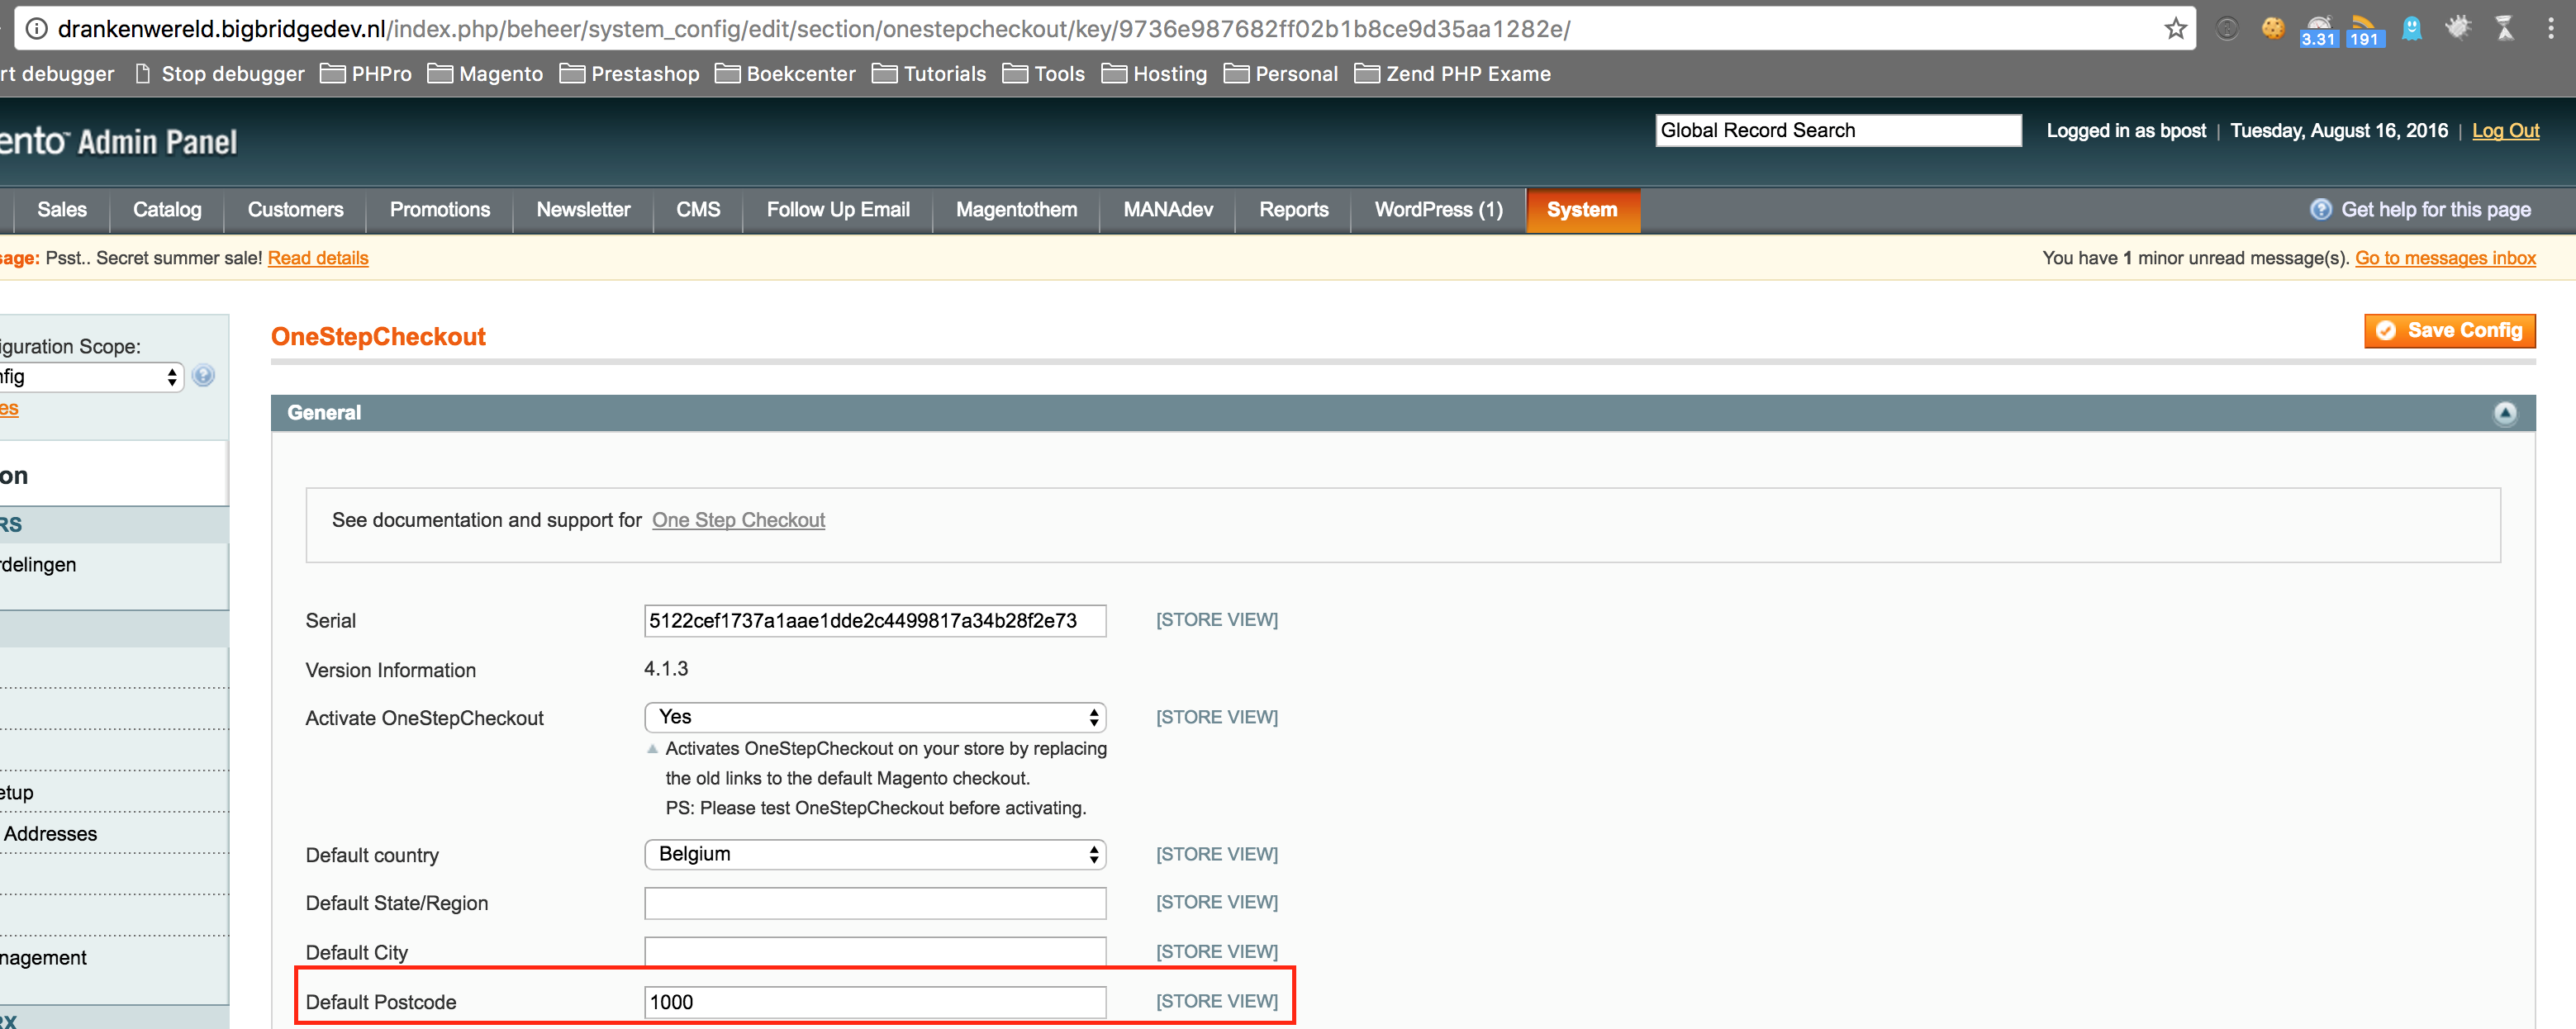Collapse the General section
This screenshot has width=2576, height=1029.
coord(2504,413)
